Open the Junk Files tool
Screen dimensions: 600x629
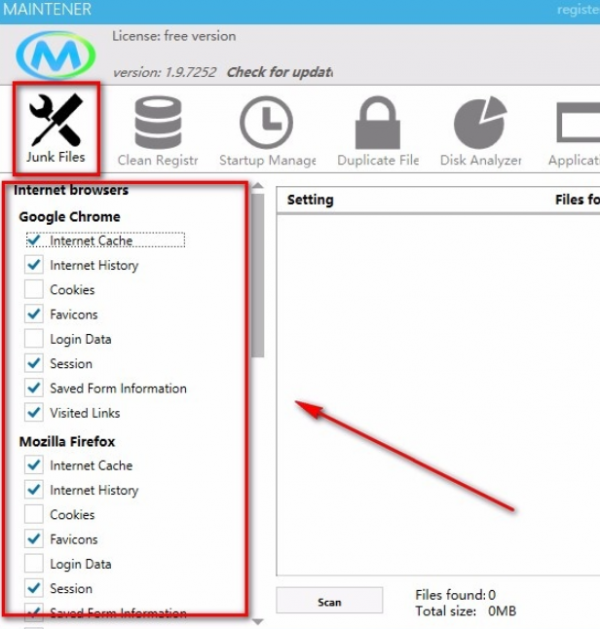[x=56, y=129]
